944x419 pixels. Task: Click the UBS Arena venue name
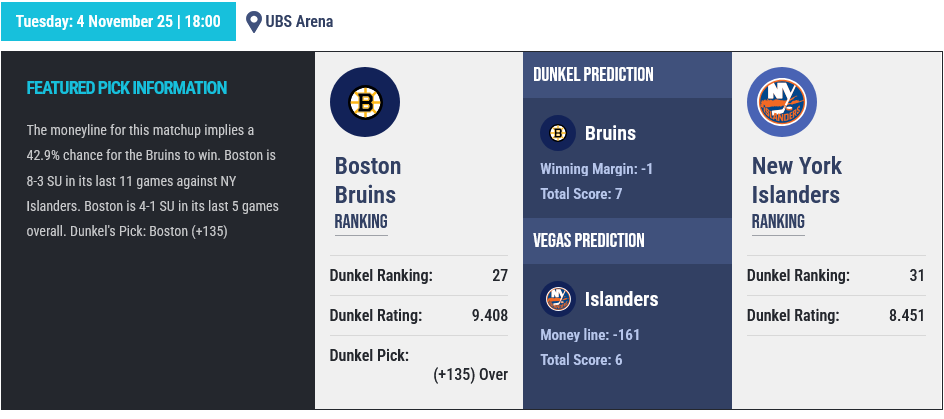point(299,21)
